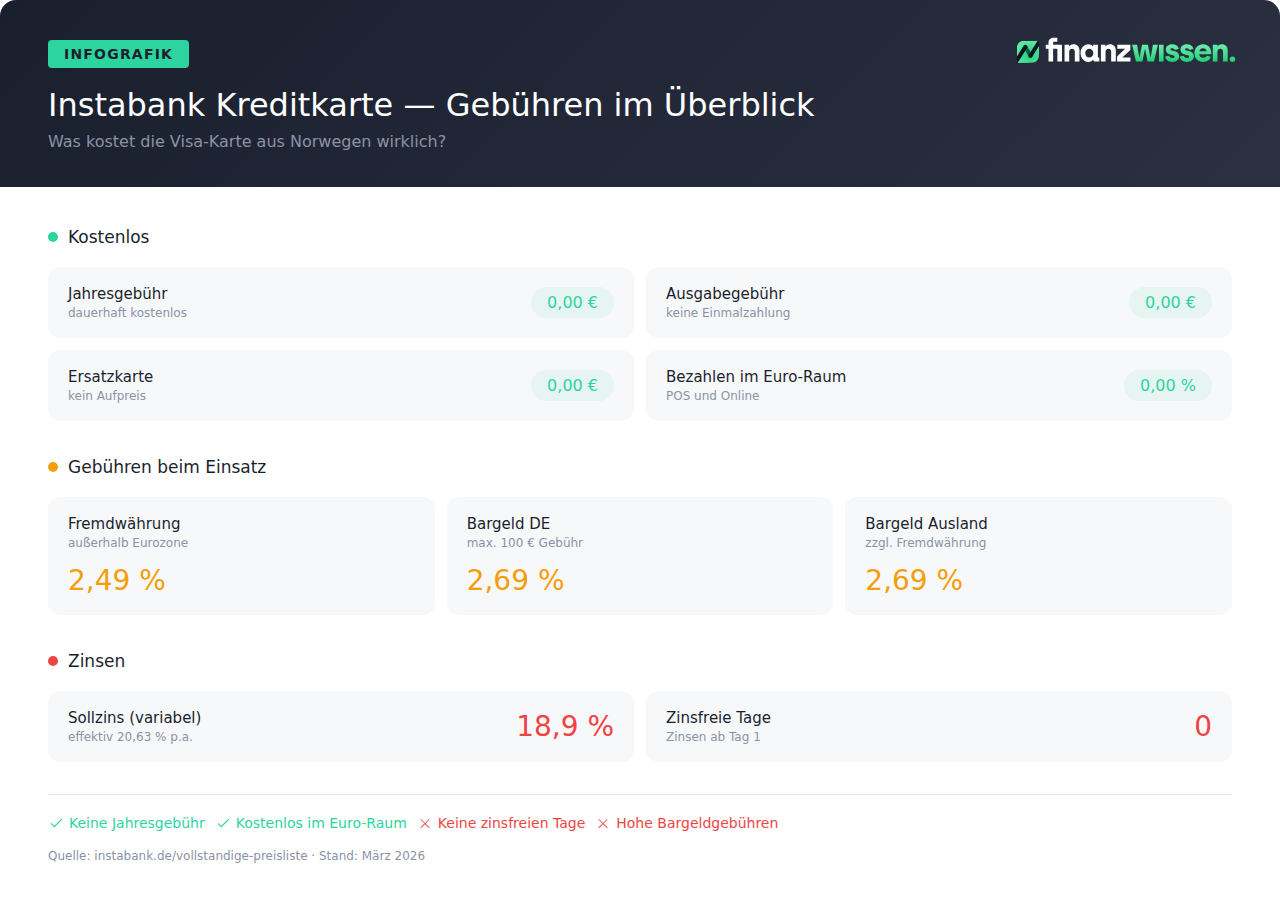1280x911 pixels.
Task: Click the green finanzwissen logo icon
Action: pyautogui.click(x=1027, y=52)
